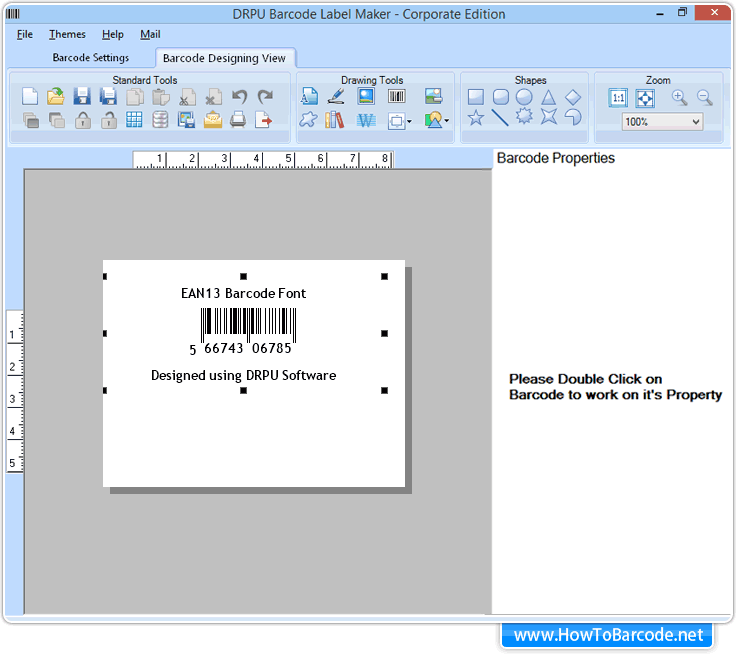Image resolution: width=736 pixels, height=655 pixels.
Task: Draw a triangle shape
Action: coord(548,98)
